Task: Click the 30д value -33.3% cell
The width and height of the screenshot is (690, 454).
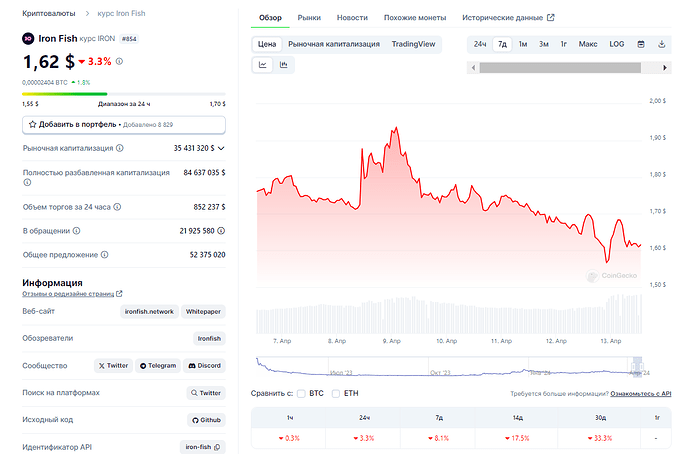Action: tap(600, 438)
